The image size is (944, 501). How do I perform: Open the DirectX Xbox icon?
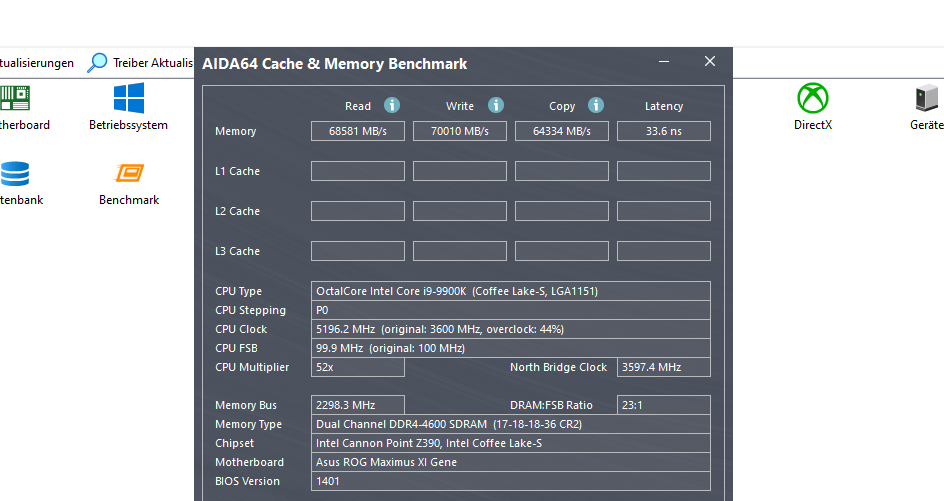[813, 98]
